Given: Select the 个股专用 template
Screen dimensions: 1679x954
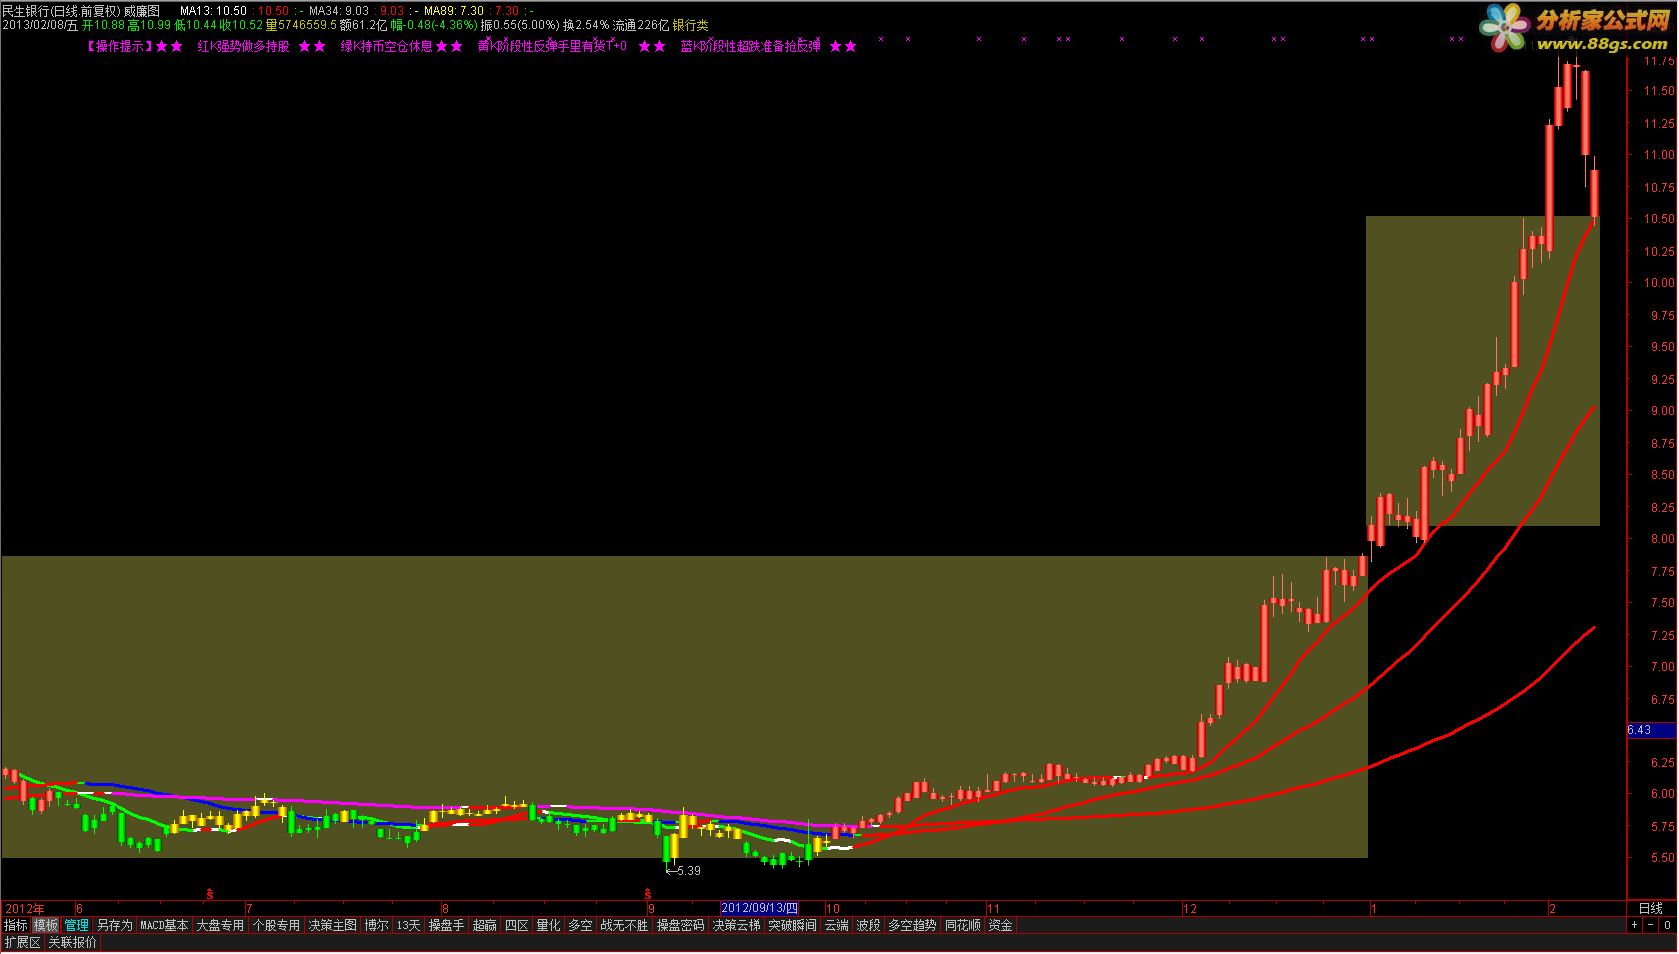Looking at the screenshot, I should (276, 925).
